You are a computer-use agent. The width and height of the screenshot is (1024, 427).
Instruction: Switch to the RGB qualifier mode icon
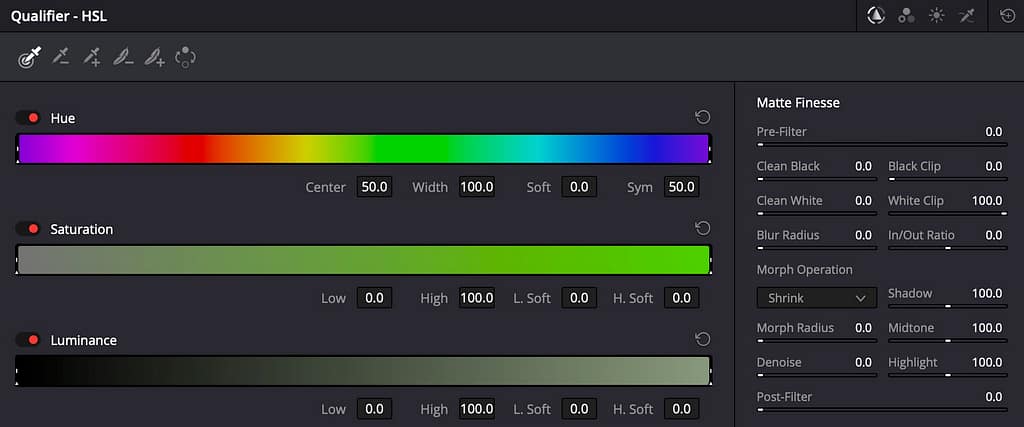906,16
